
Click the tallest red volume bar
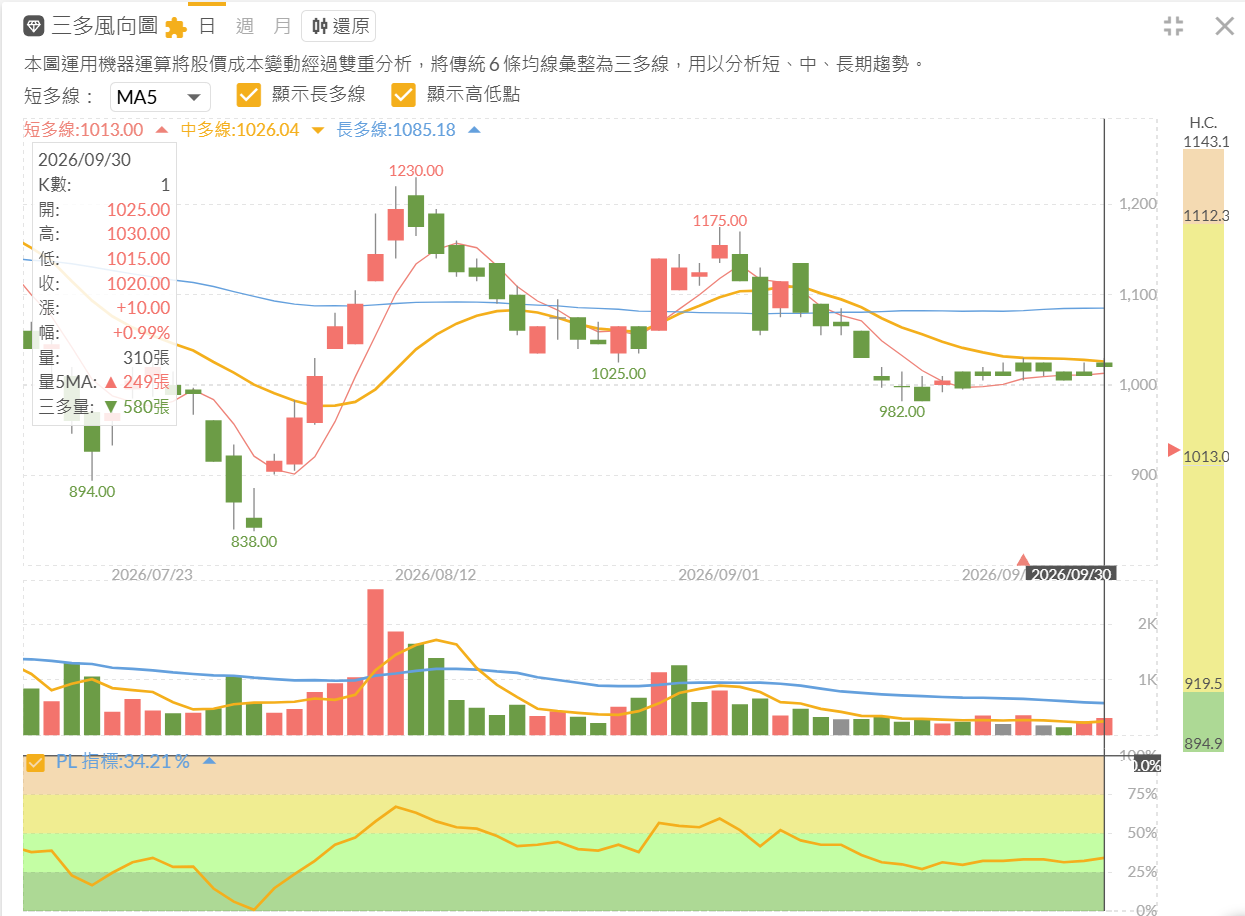click(376, 662)
